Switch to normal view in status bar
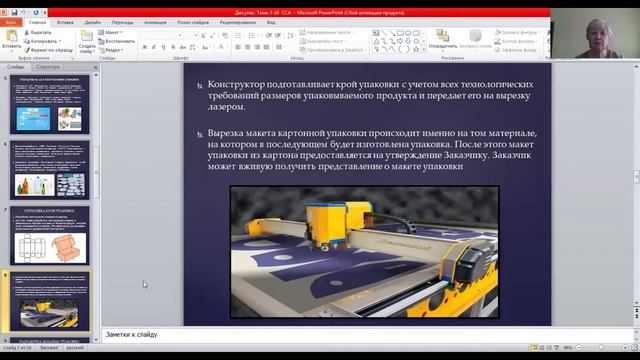 click(533, 348)
